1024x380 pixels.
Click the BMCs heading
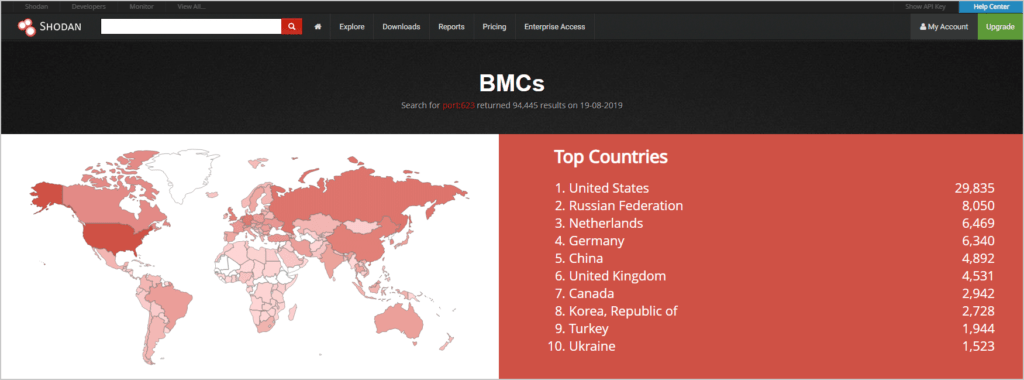511,83
